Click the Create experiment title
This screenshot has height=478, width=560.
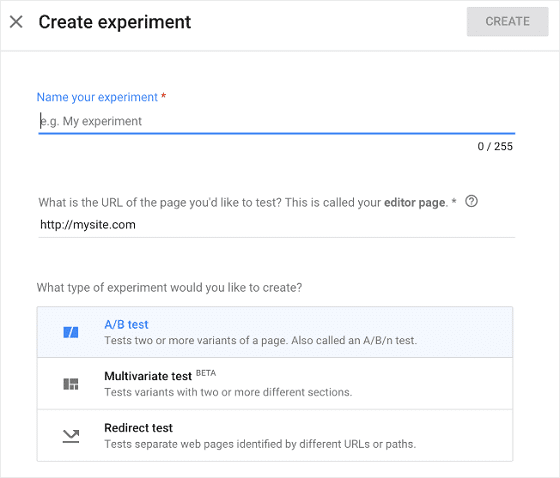[115, 22]
